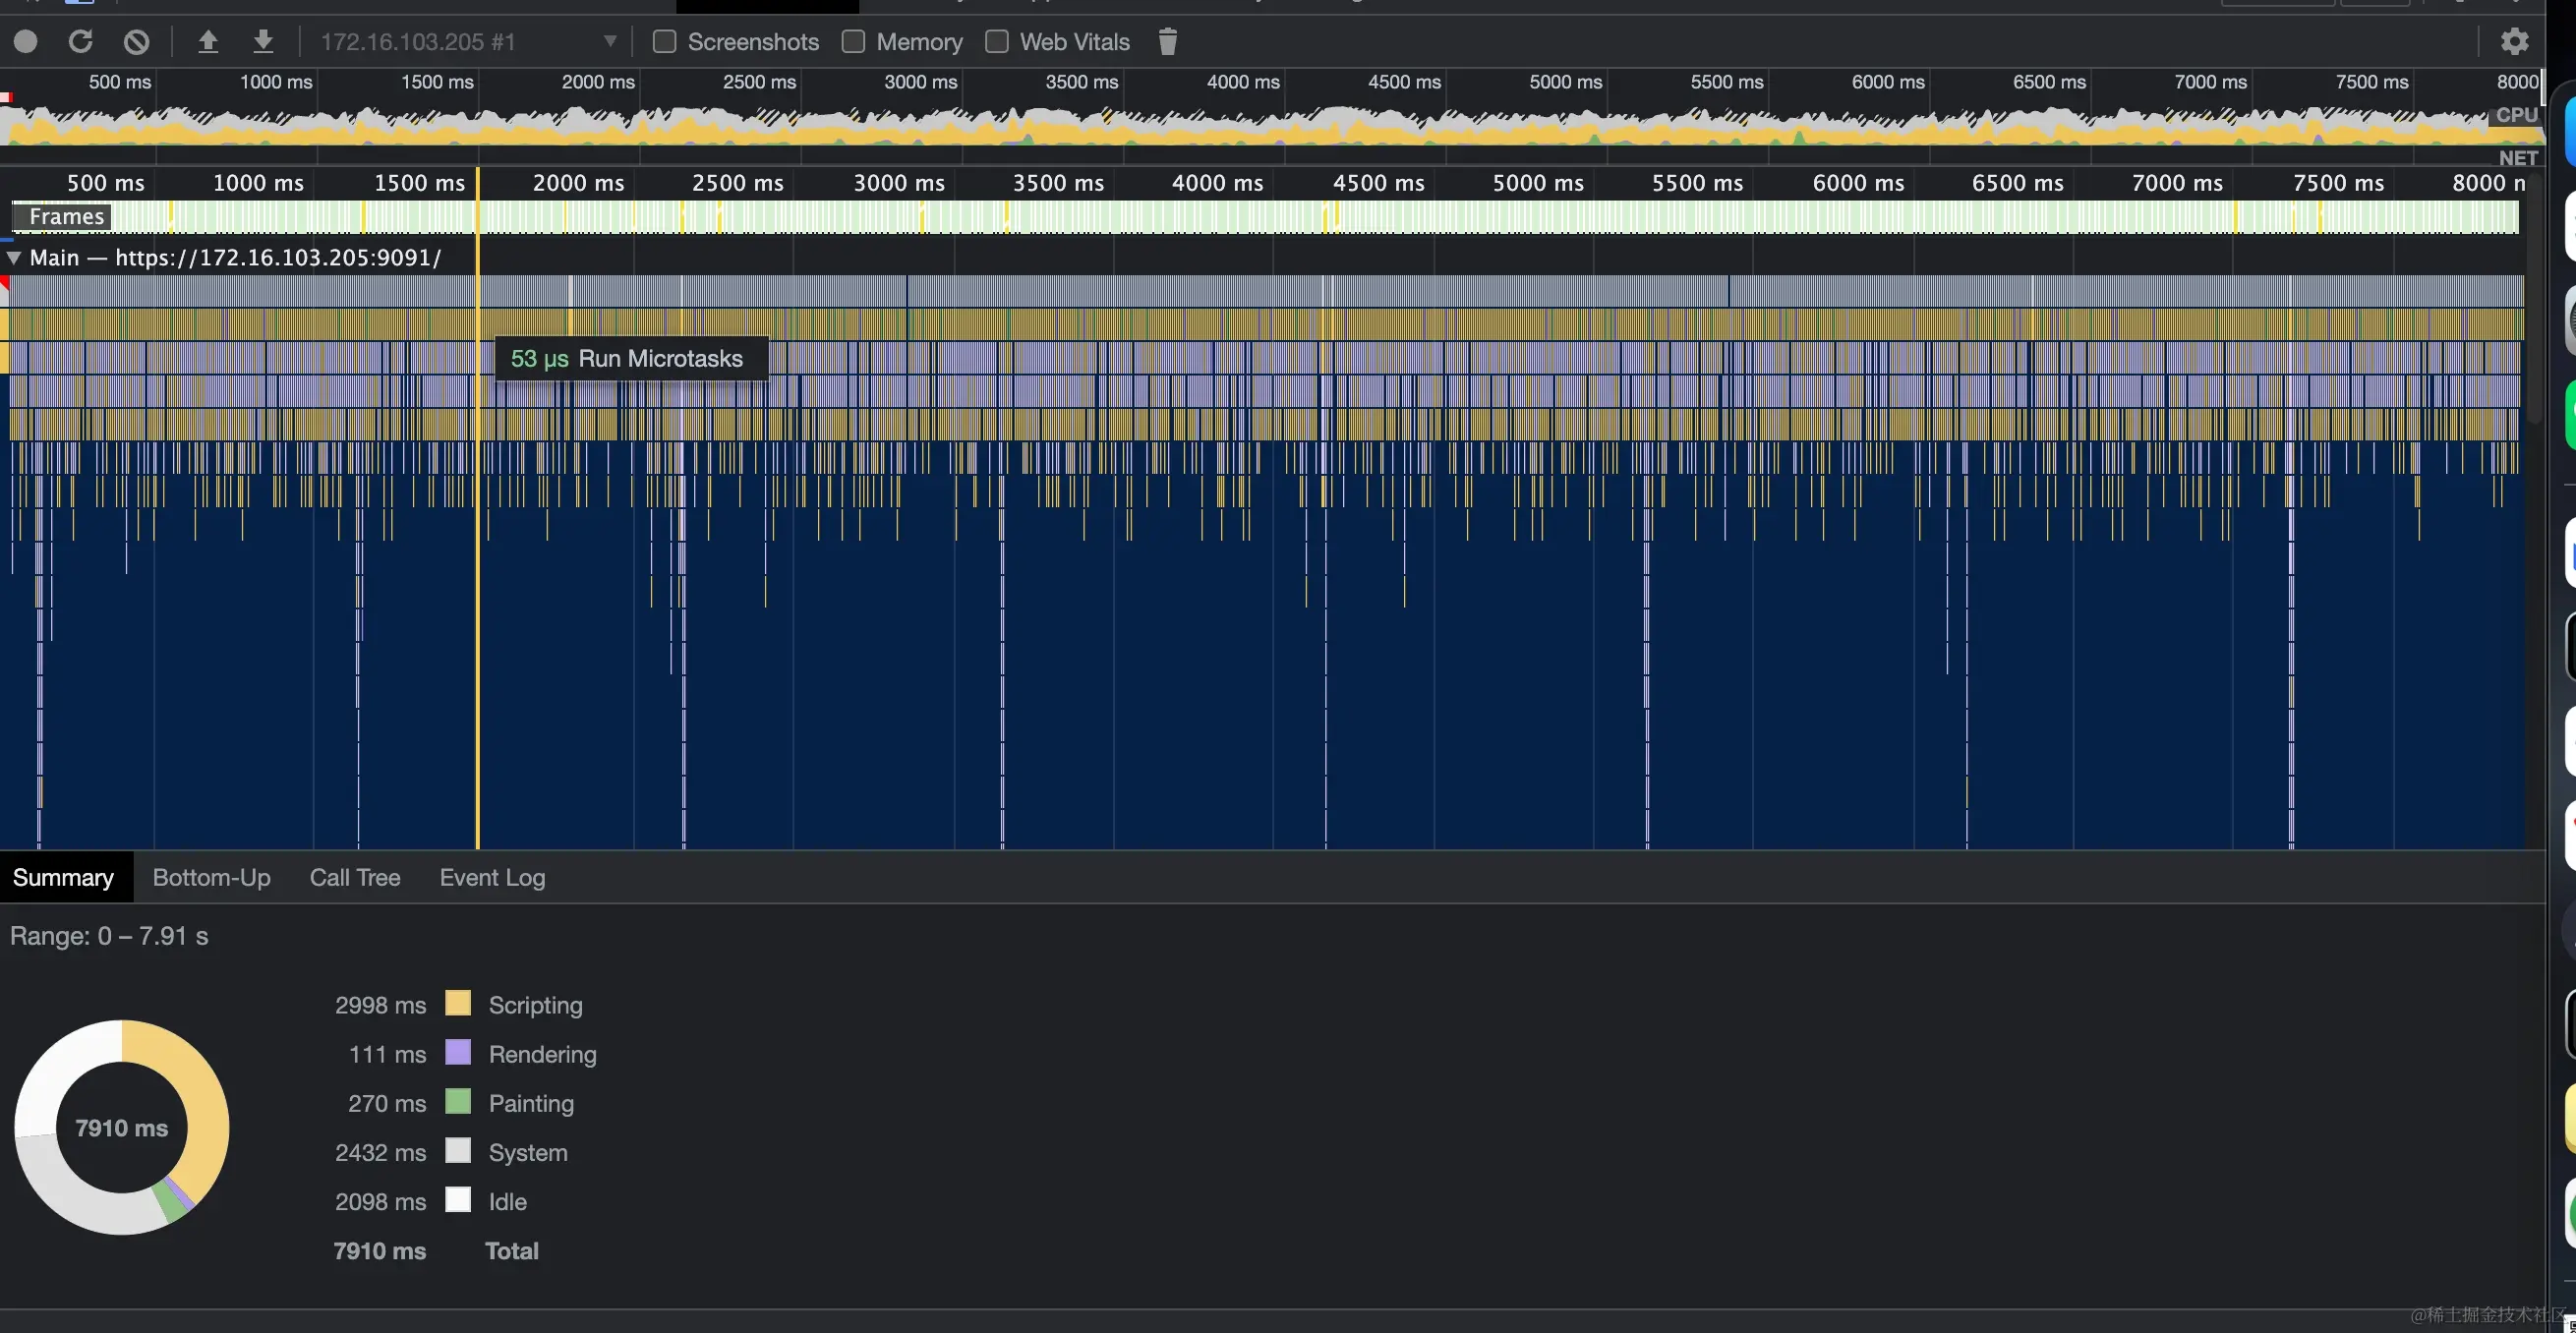This screenshot has width=2576, height=1333.
Task: Open the Event Log tab
Action: [x=492, y=877]
